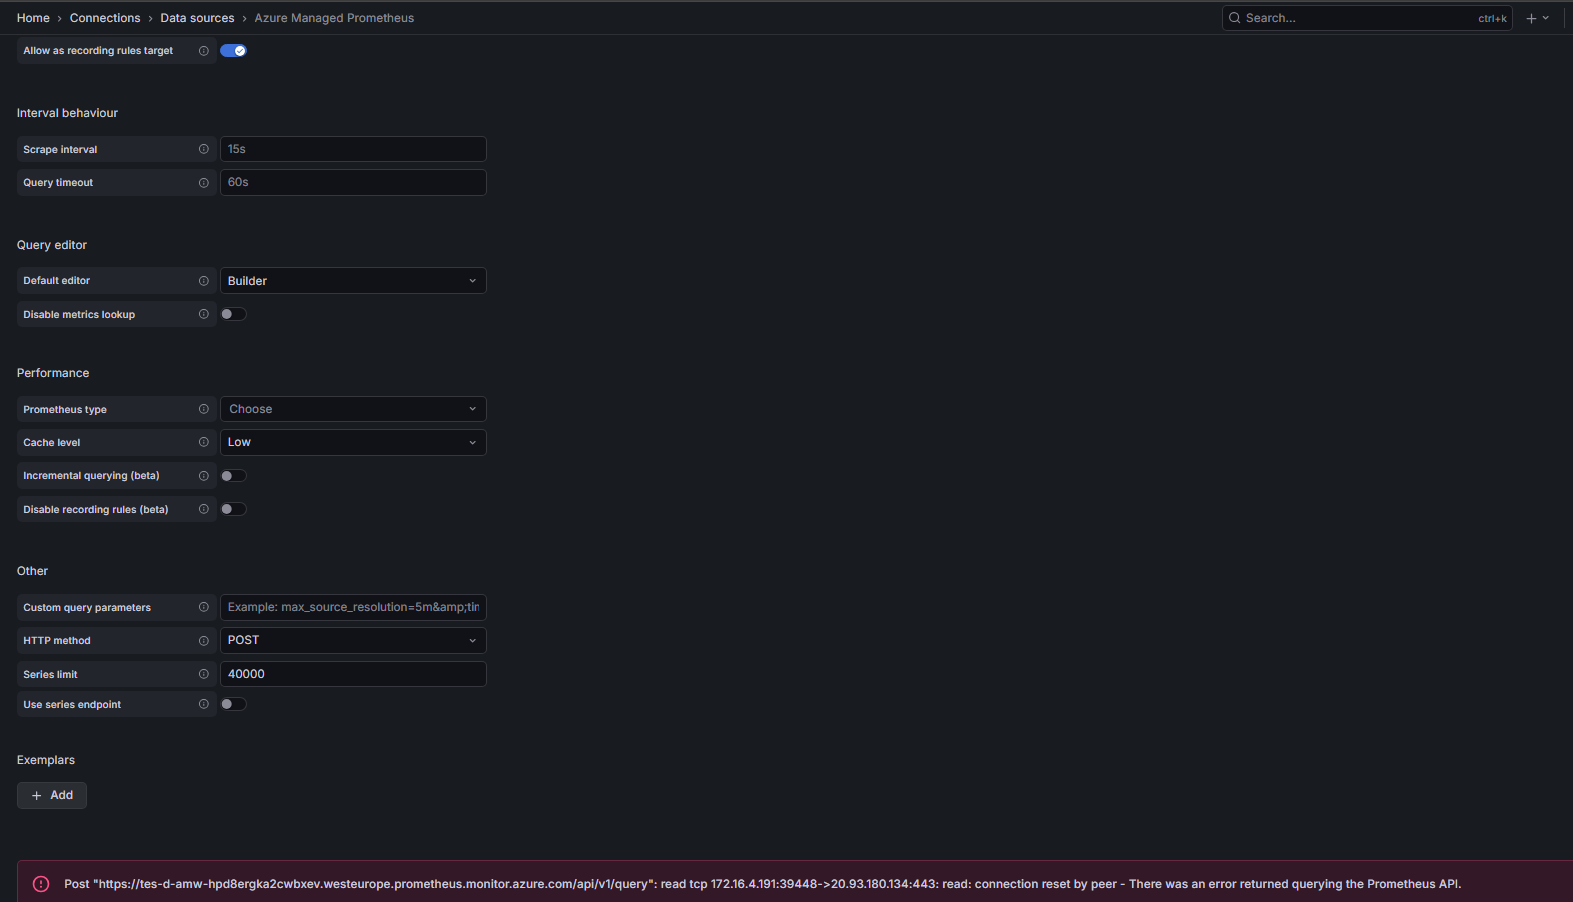Screen dimensions: 1573x902
Task: Open info tooltip for Allow as recording rules target
Action: 204,51
